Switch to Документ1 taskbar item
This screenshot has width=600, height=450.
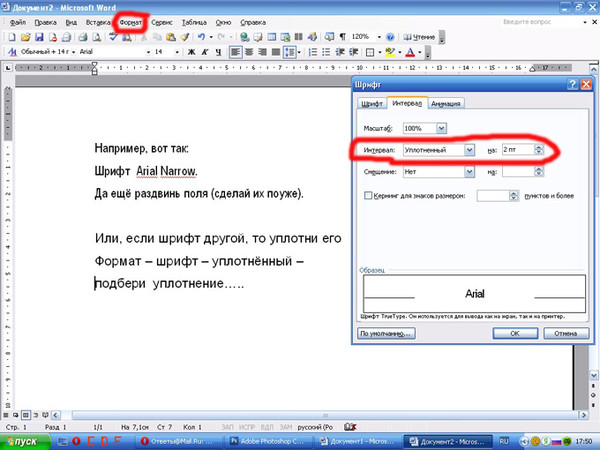pos(359,442)
